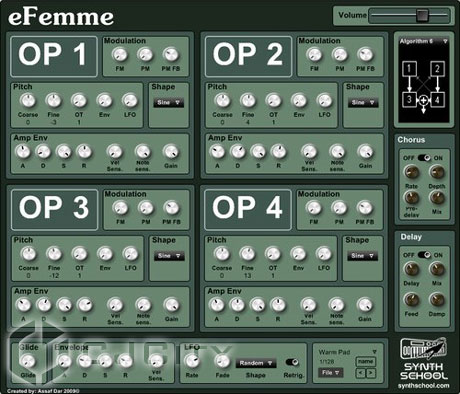Click the Envelope R knob
The height and width of the screenshot is (394, 460).
[x=125, y=361]
